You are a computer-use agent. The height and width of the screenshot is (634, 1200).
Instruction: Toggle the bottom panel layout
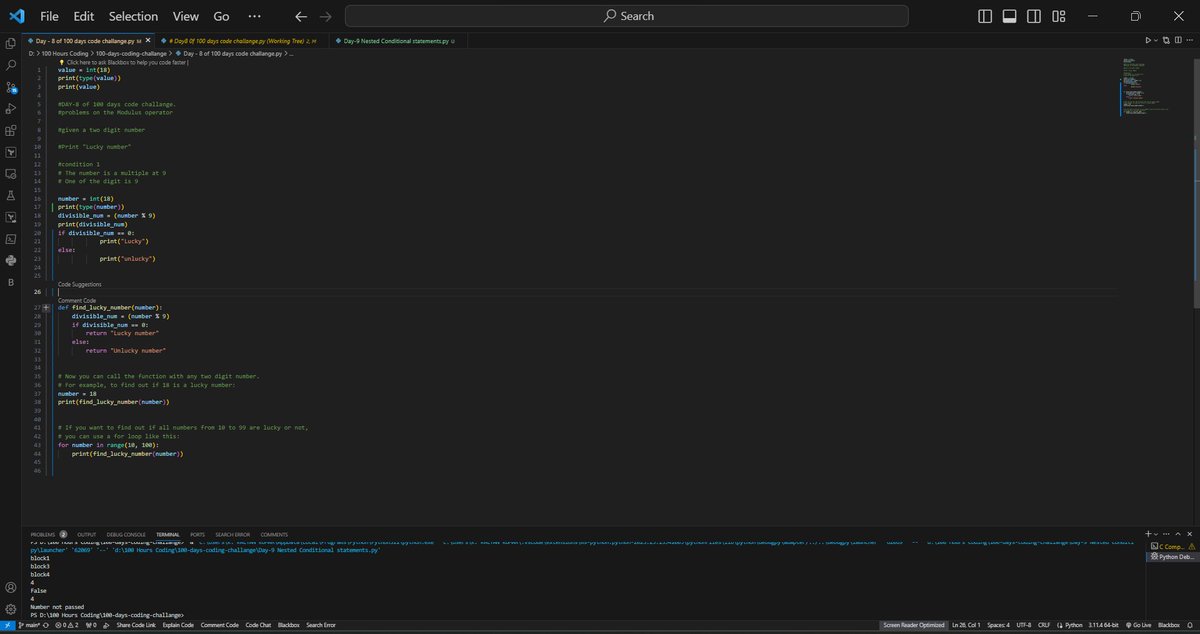[x=1009, y=16]
